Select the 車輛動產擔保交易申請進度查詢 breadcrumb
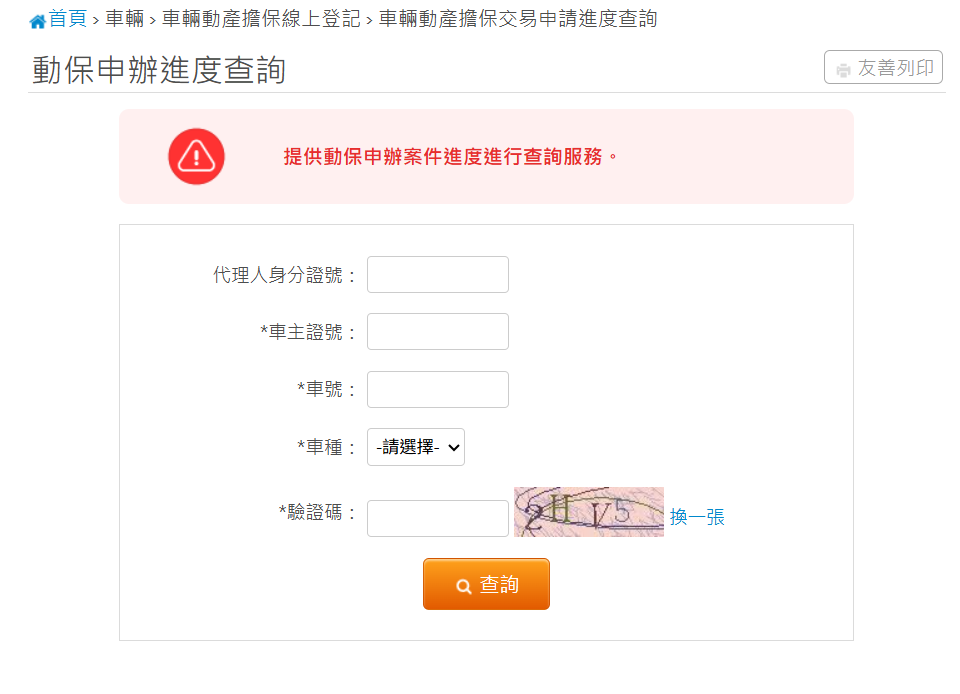The width and height of the screenshot is (960, 694). pyautogui.click(x=518, y=19)
